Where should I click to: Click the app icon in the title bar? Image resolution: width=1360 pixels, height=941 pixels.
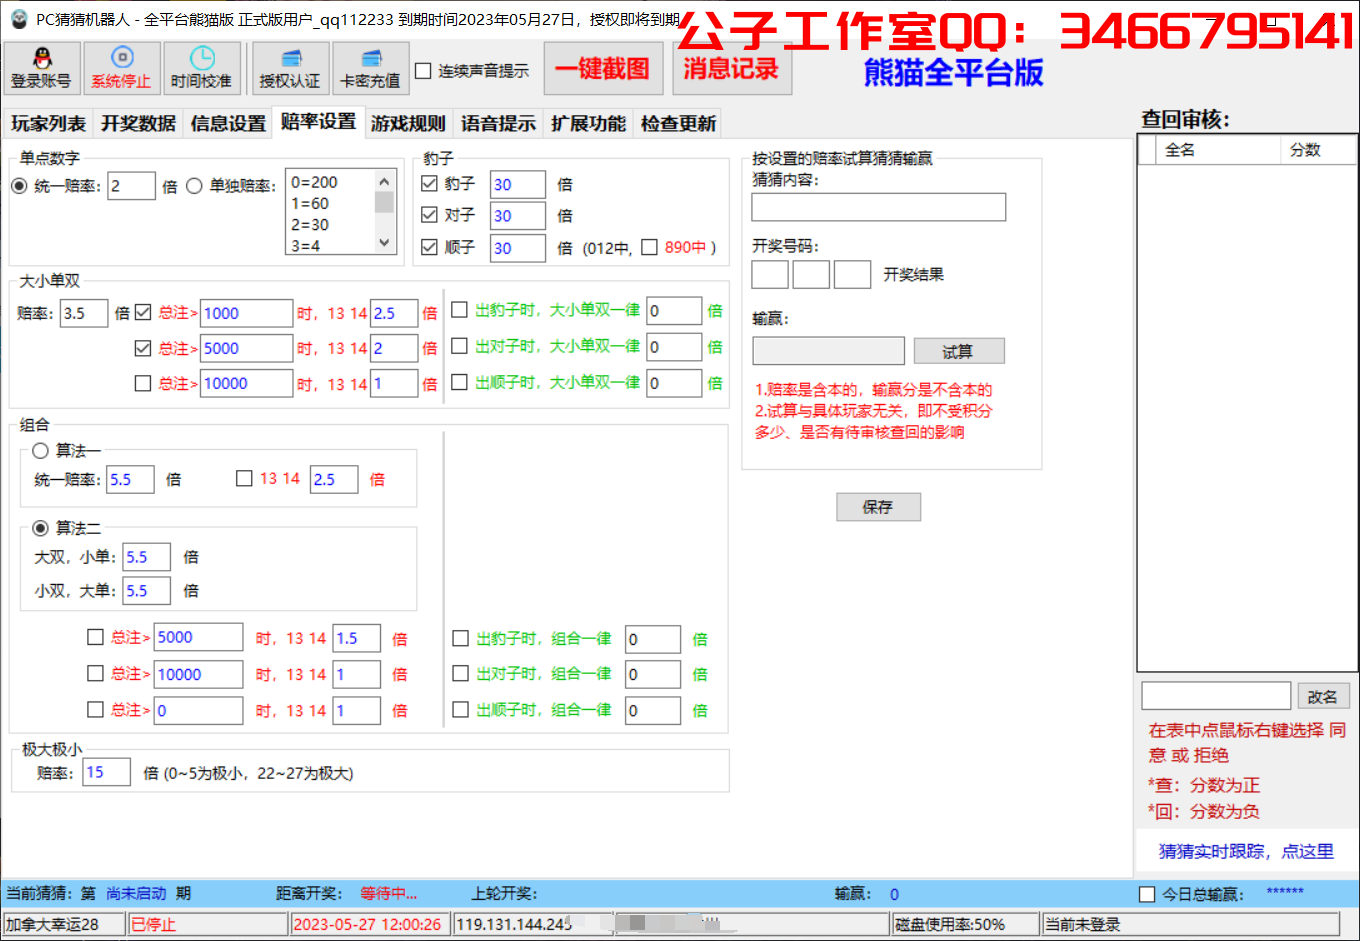17,19
